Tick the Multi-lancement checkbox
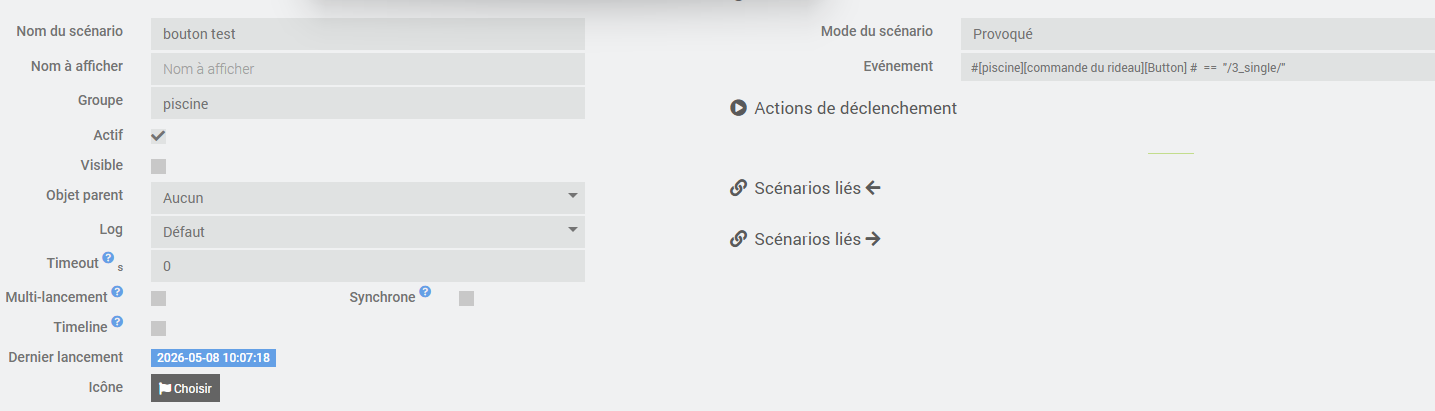This screenshot has height=411, width=1435. point(158,298)
